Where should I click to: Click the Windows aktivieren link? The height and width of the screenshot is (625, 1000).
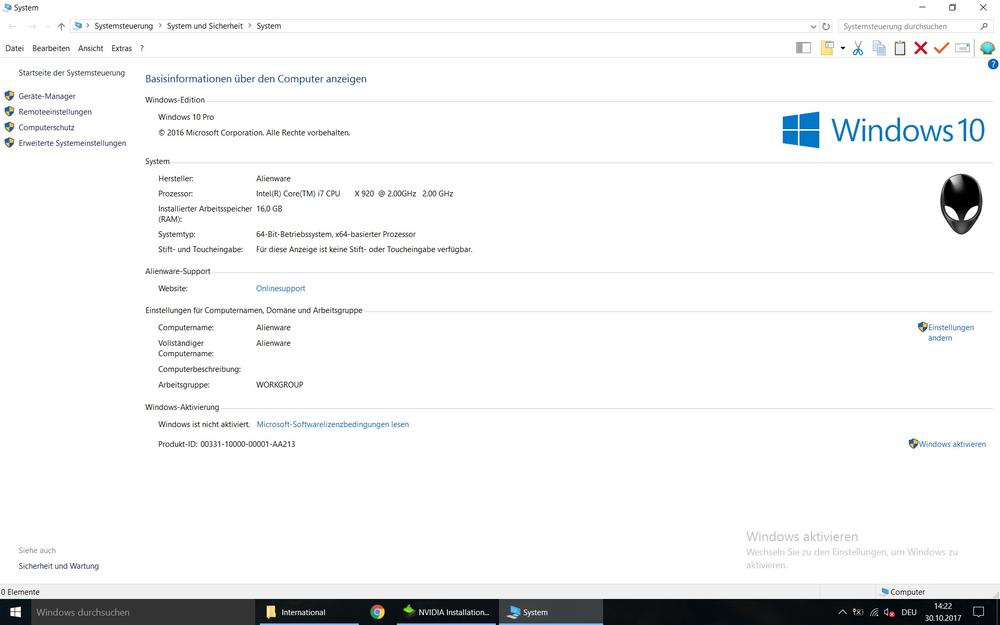tap(952, 444)
